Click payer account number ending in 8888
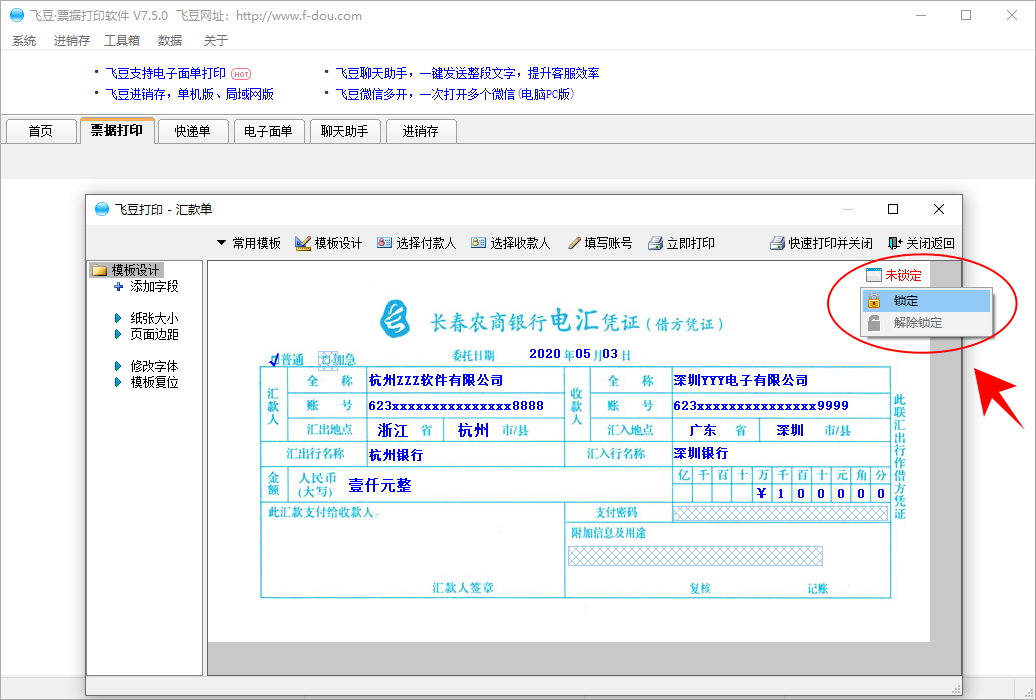 456,405
